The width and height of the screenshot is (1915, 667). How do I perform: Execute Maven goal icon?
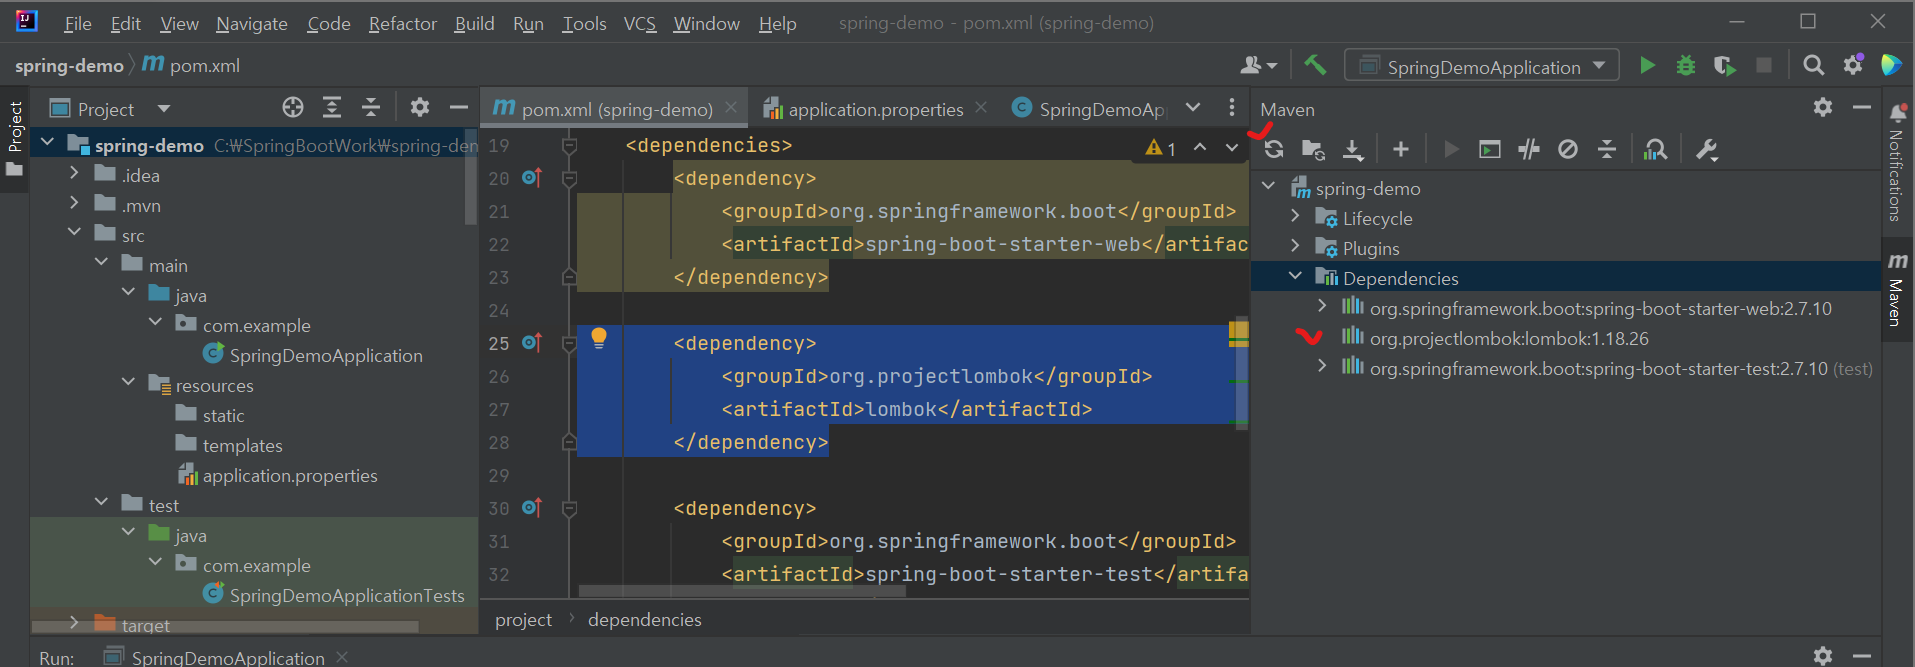pyautogui.click(x=1490, y=150)
